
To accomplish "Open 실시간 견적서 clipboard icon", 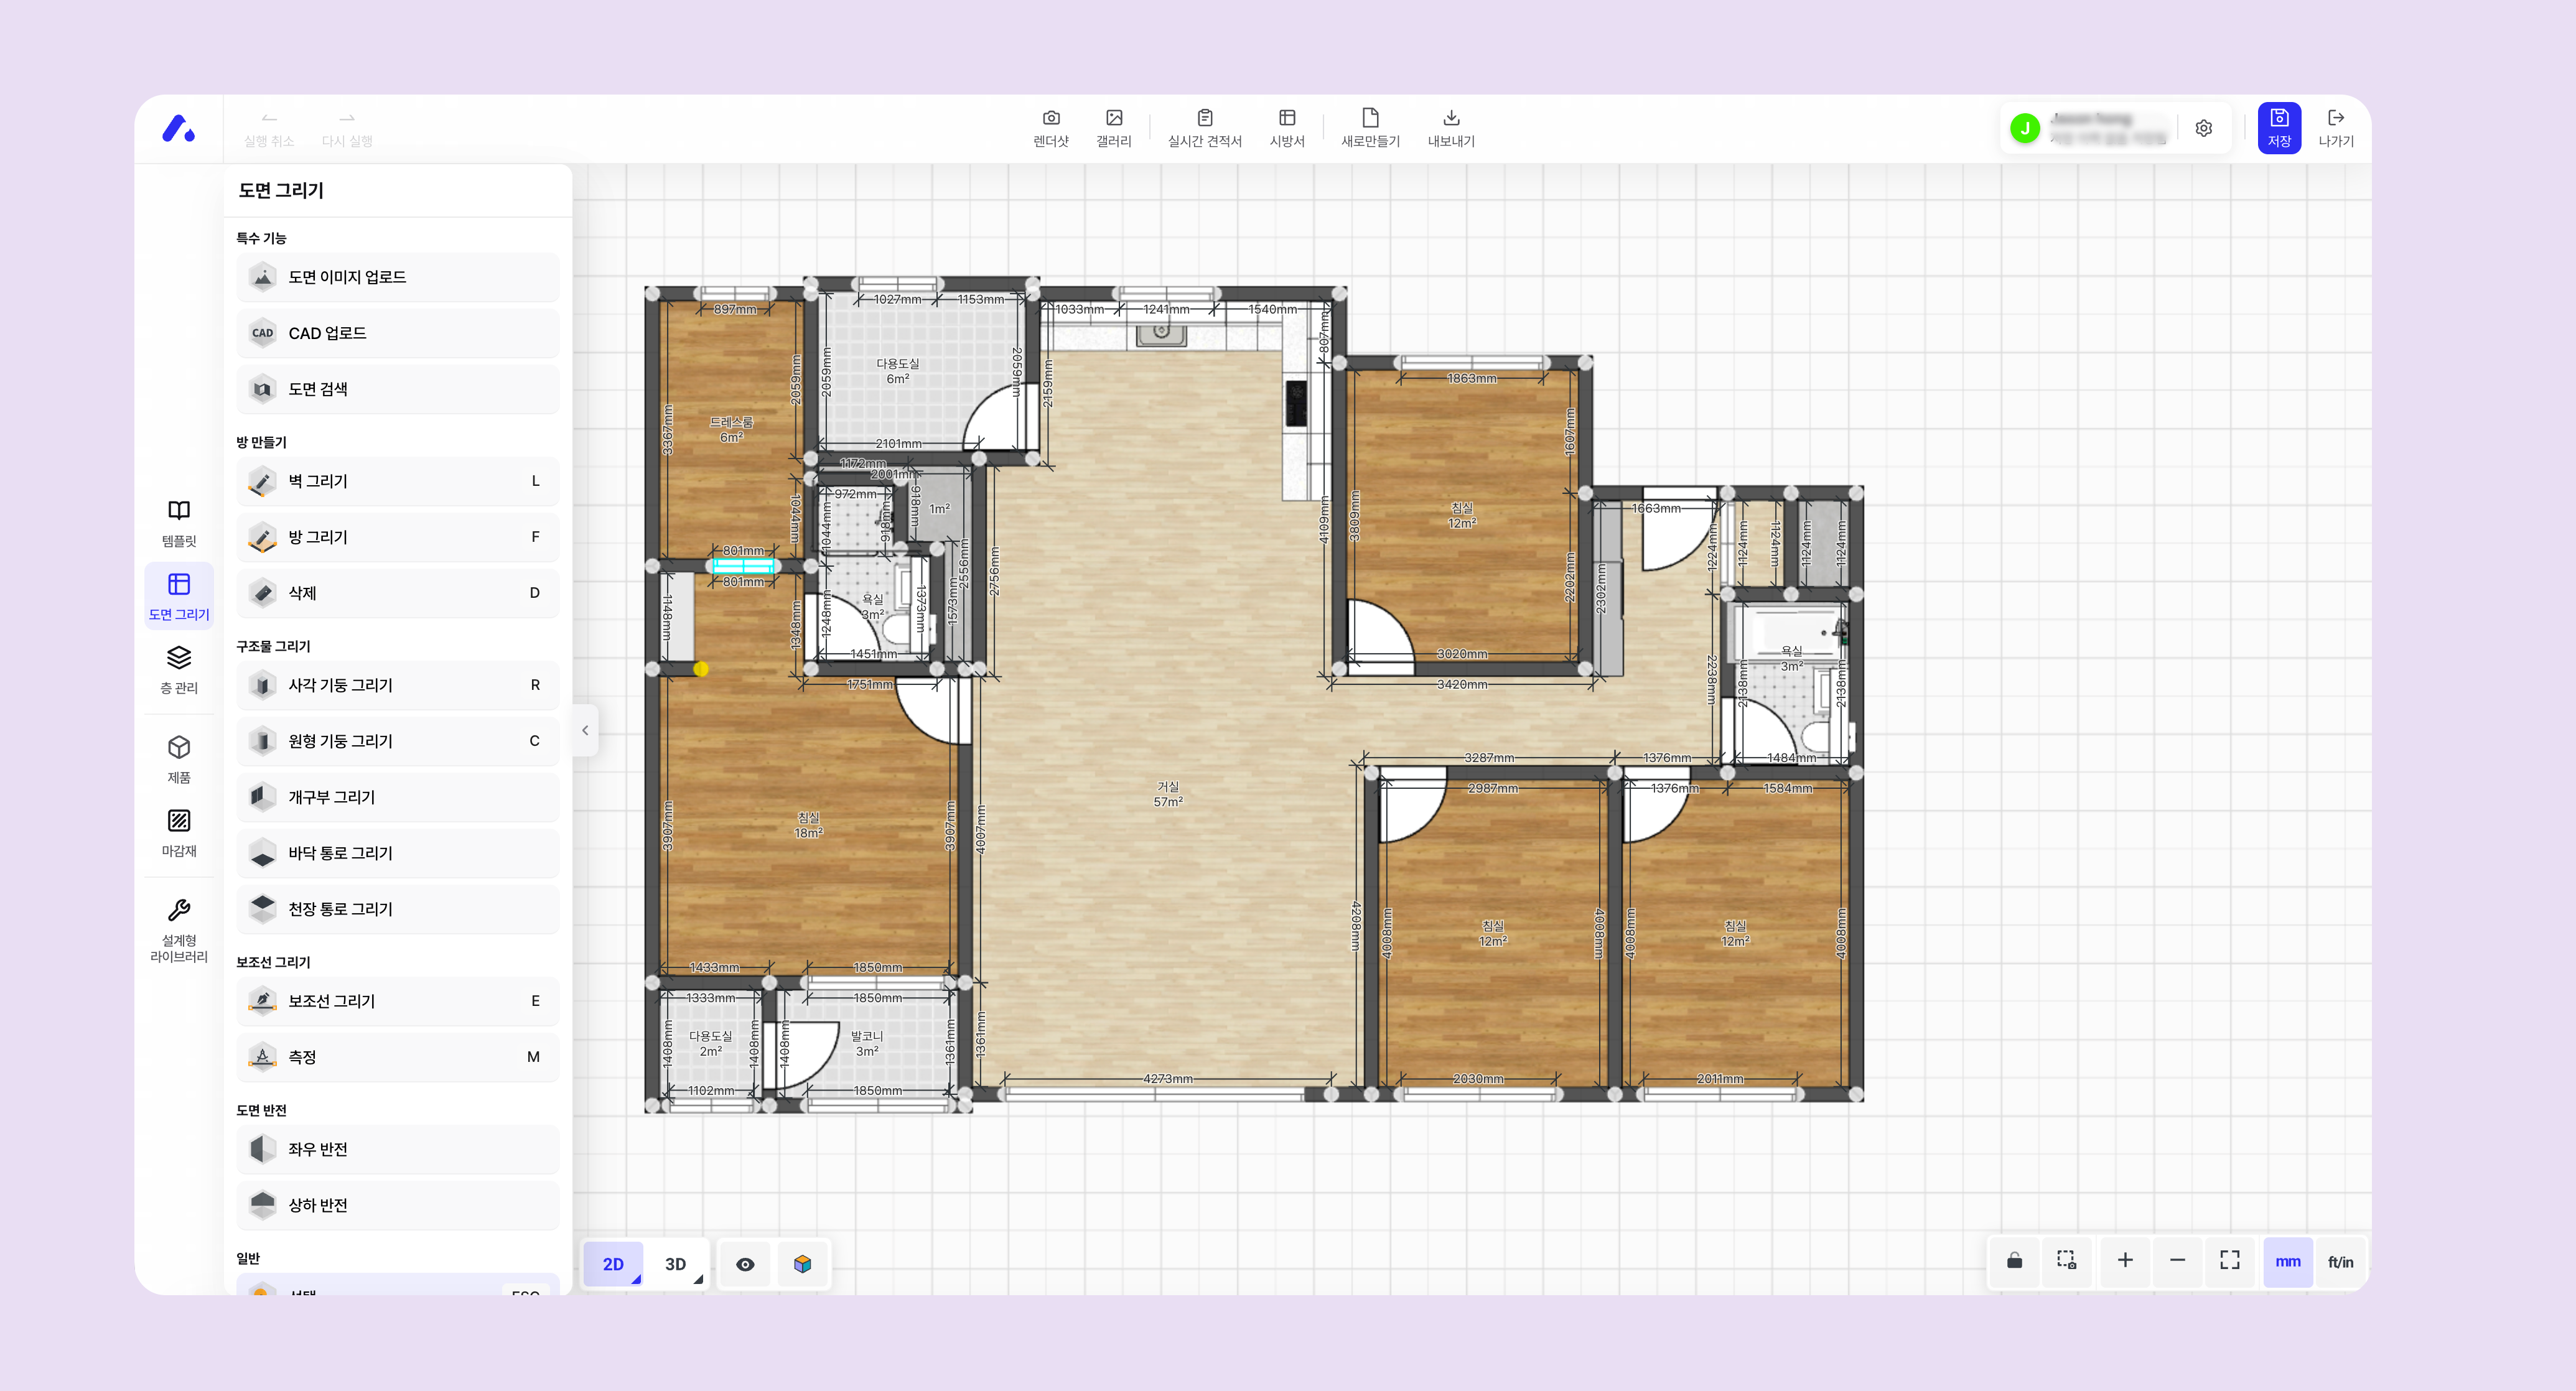I will click(x=1204, y=118).
